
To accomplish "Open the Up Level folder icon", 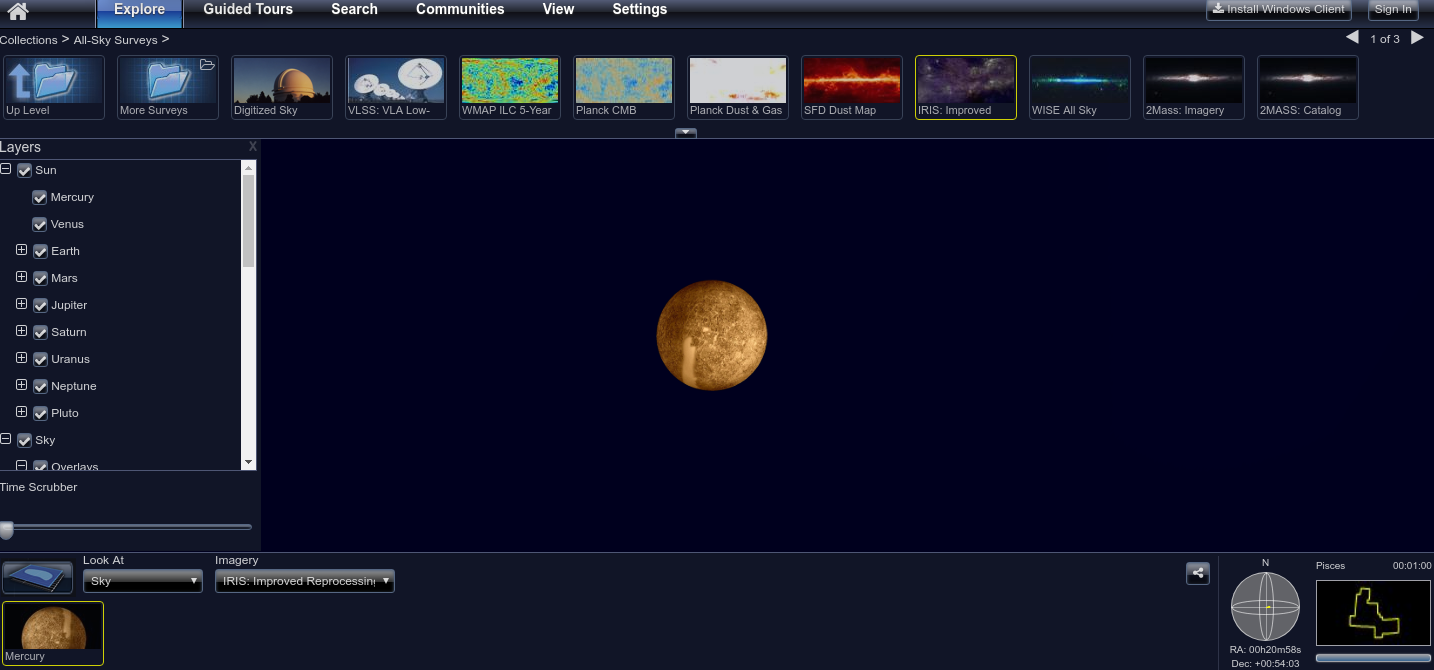I will 54,86.
